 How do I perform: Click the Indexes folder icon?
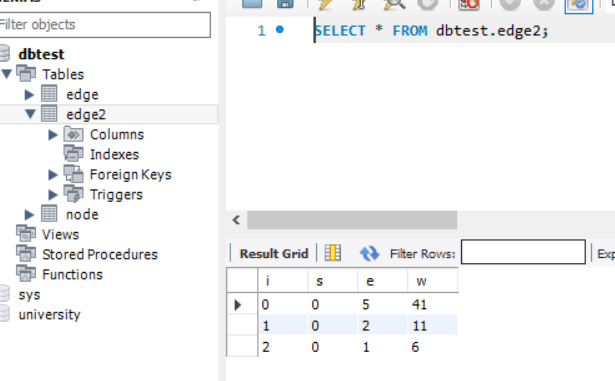[x=73, y=154]
